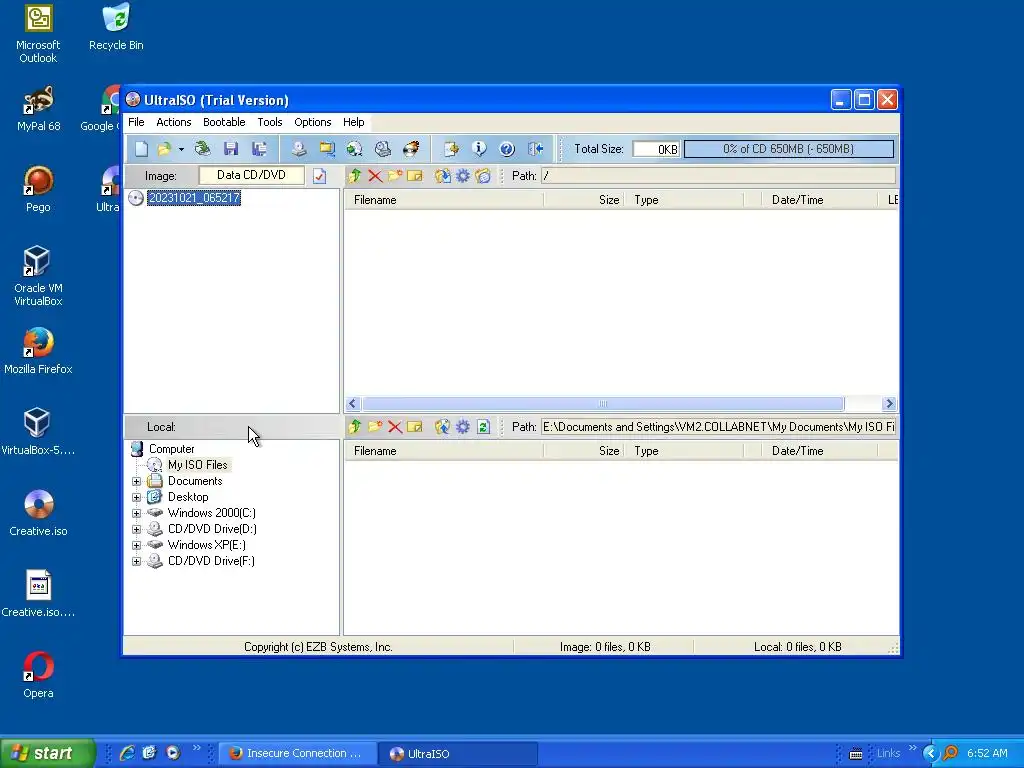
Task: Click the Extract icon in image toolbar
Action: coord(443,176)
